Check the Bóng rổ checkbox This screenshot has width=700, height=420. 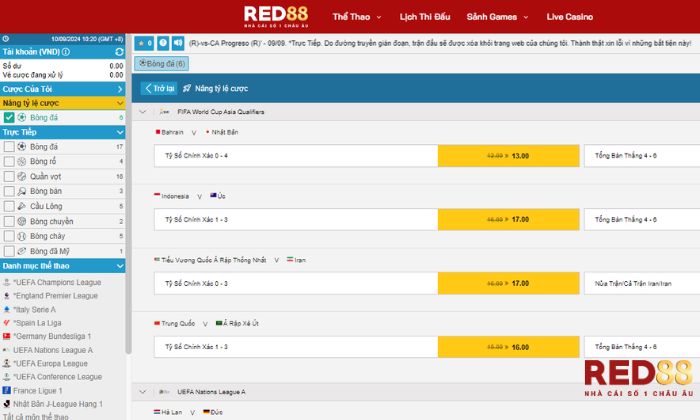pyautogui.click(x=9, y=161)
